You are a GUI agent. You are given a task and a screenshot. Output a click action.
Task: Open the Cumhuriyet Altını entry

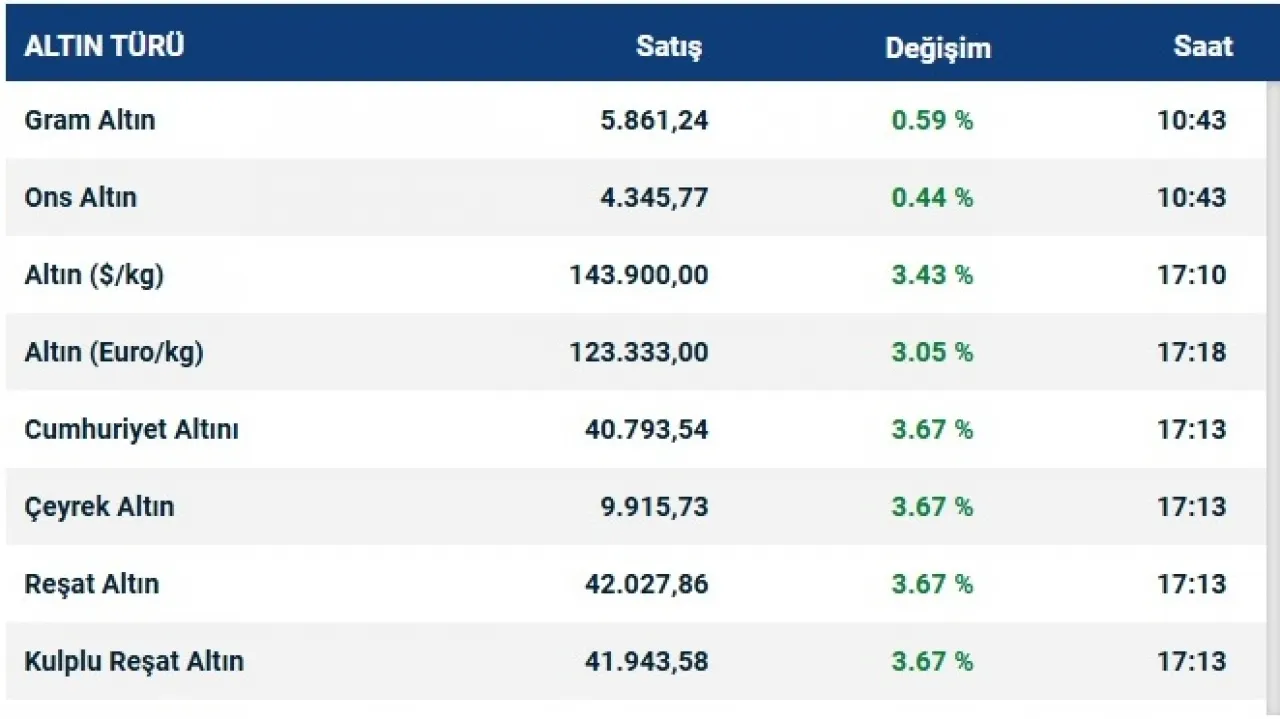coord(131,429)
